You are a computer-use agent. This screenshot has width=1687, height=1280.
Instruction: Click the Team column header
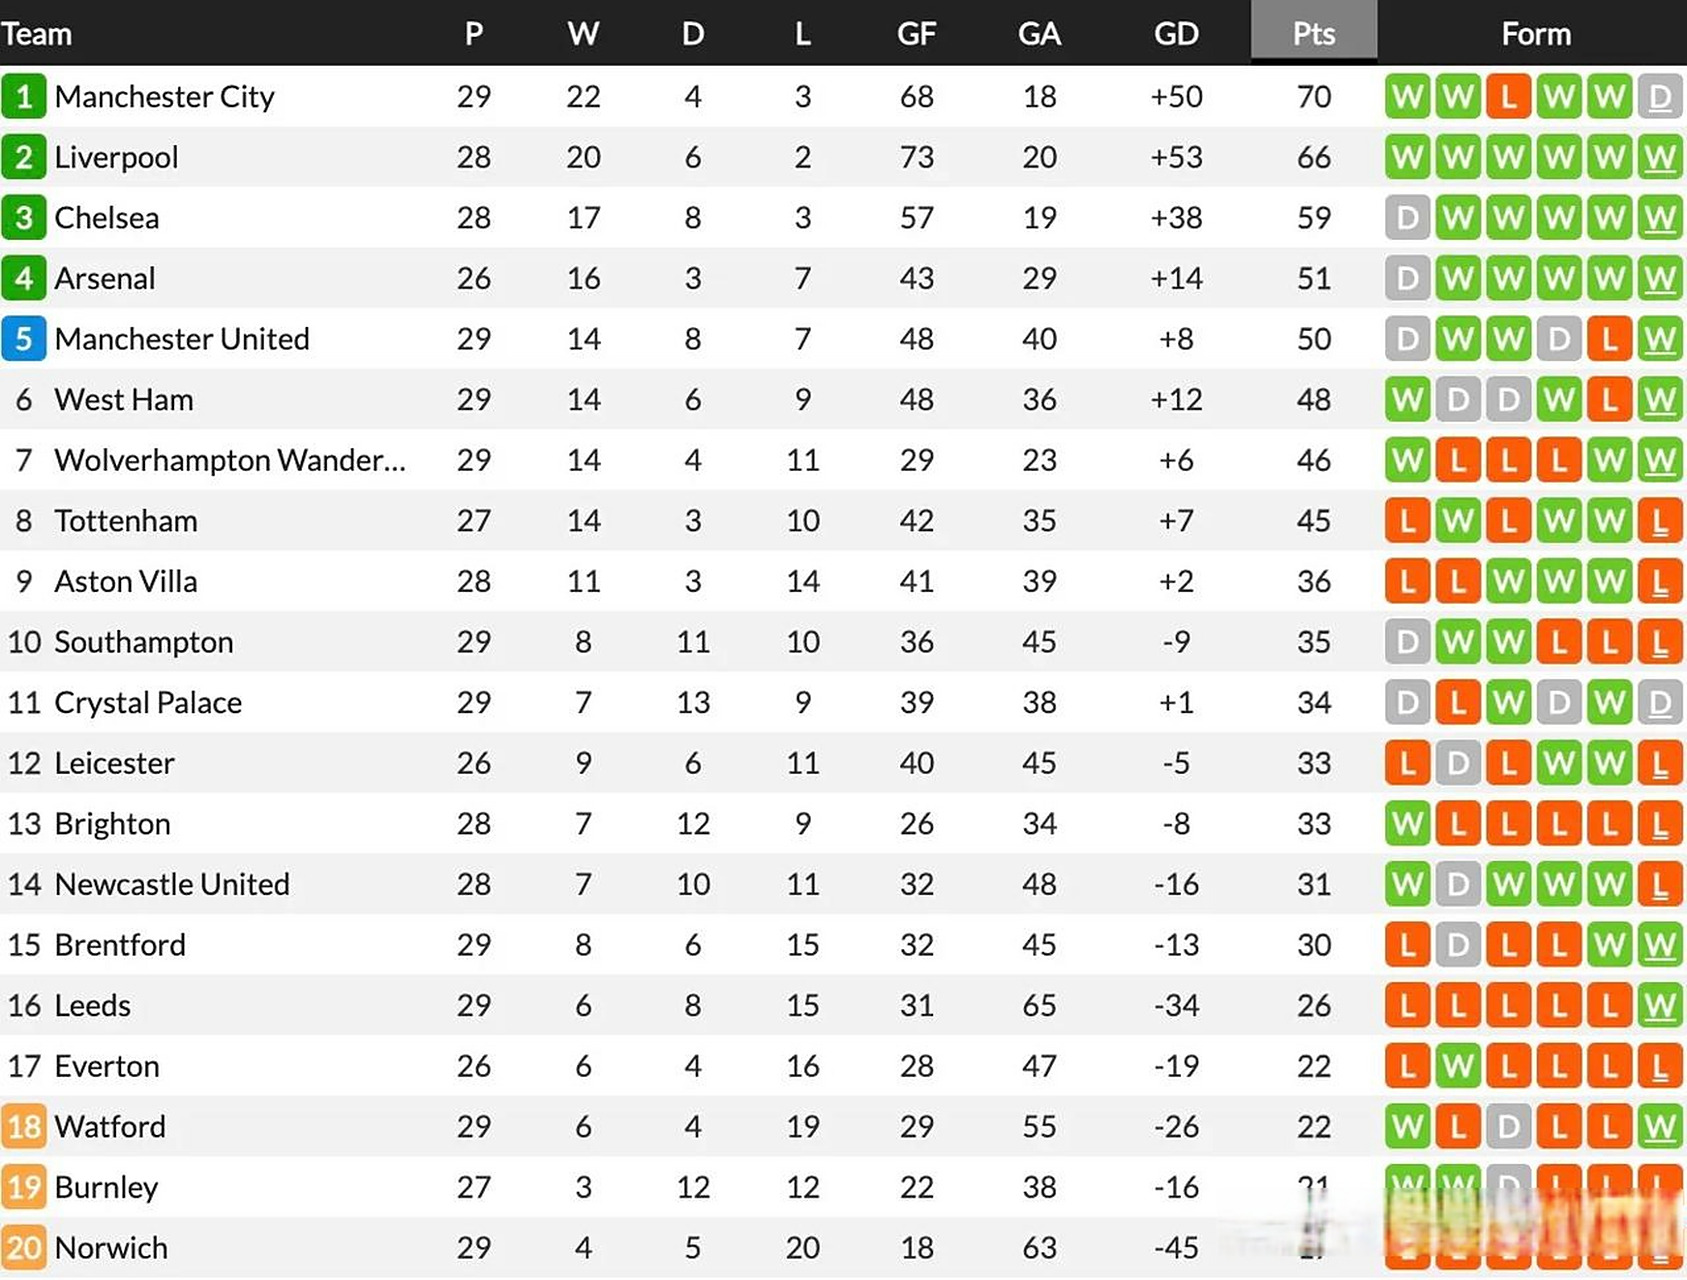click(x=37, y=34)
